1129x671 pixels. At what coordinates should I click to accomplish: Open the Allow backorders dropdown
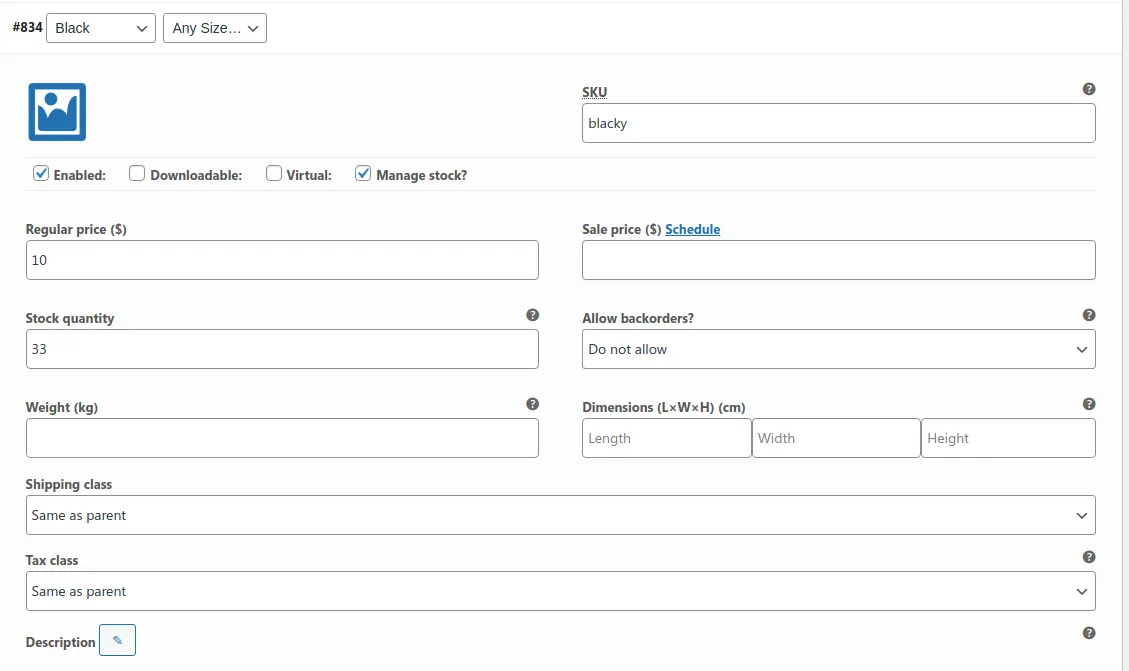pyautogui.click(x=839, y=349)
